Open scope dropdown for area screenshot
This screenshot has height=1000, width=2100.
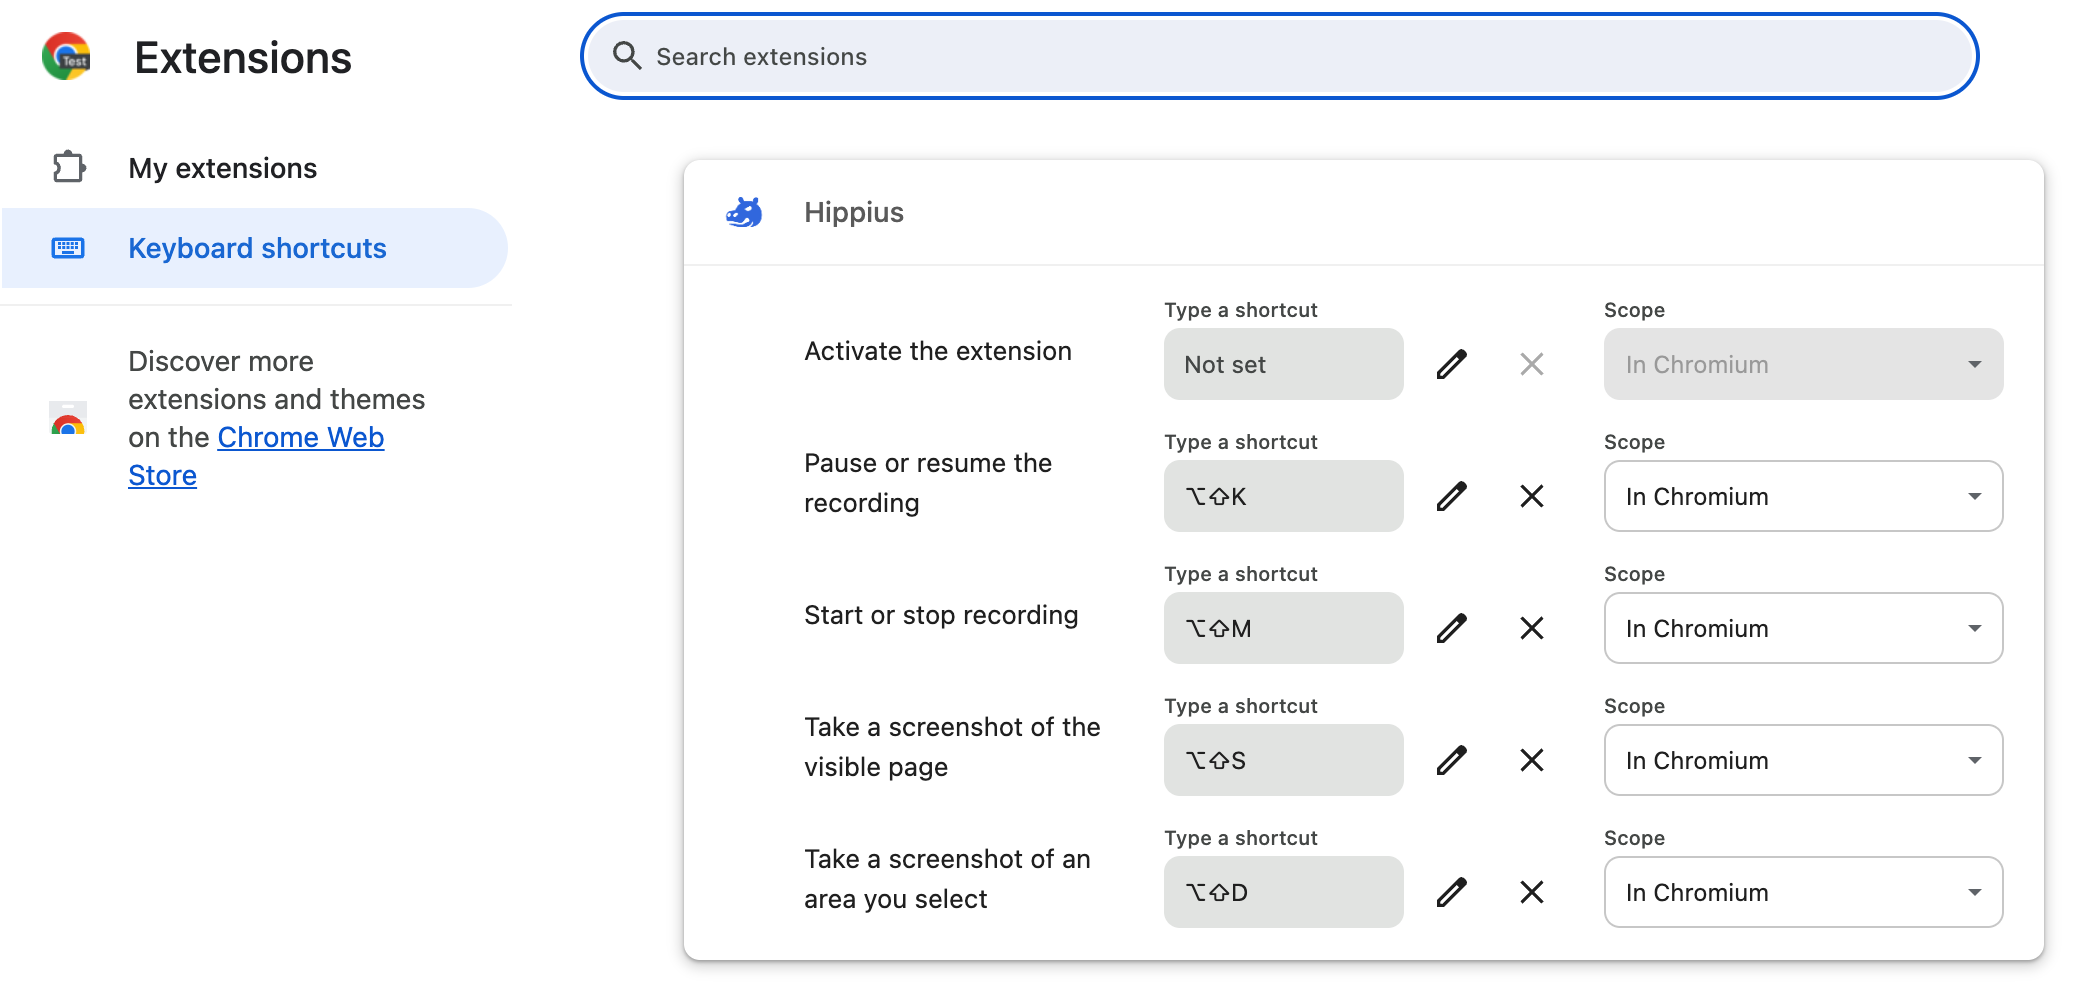point(1803,892)
